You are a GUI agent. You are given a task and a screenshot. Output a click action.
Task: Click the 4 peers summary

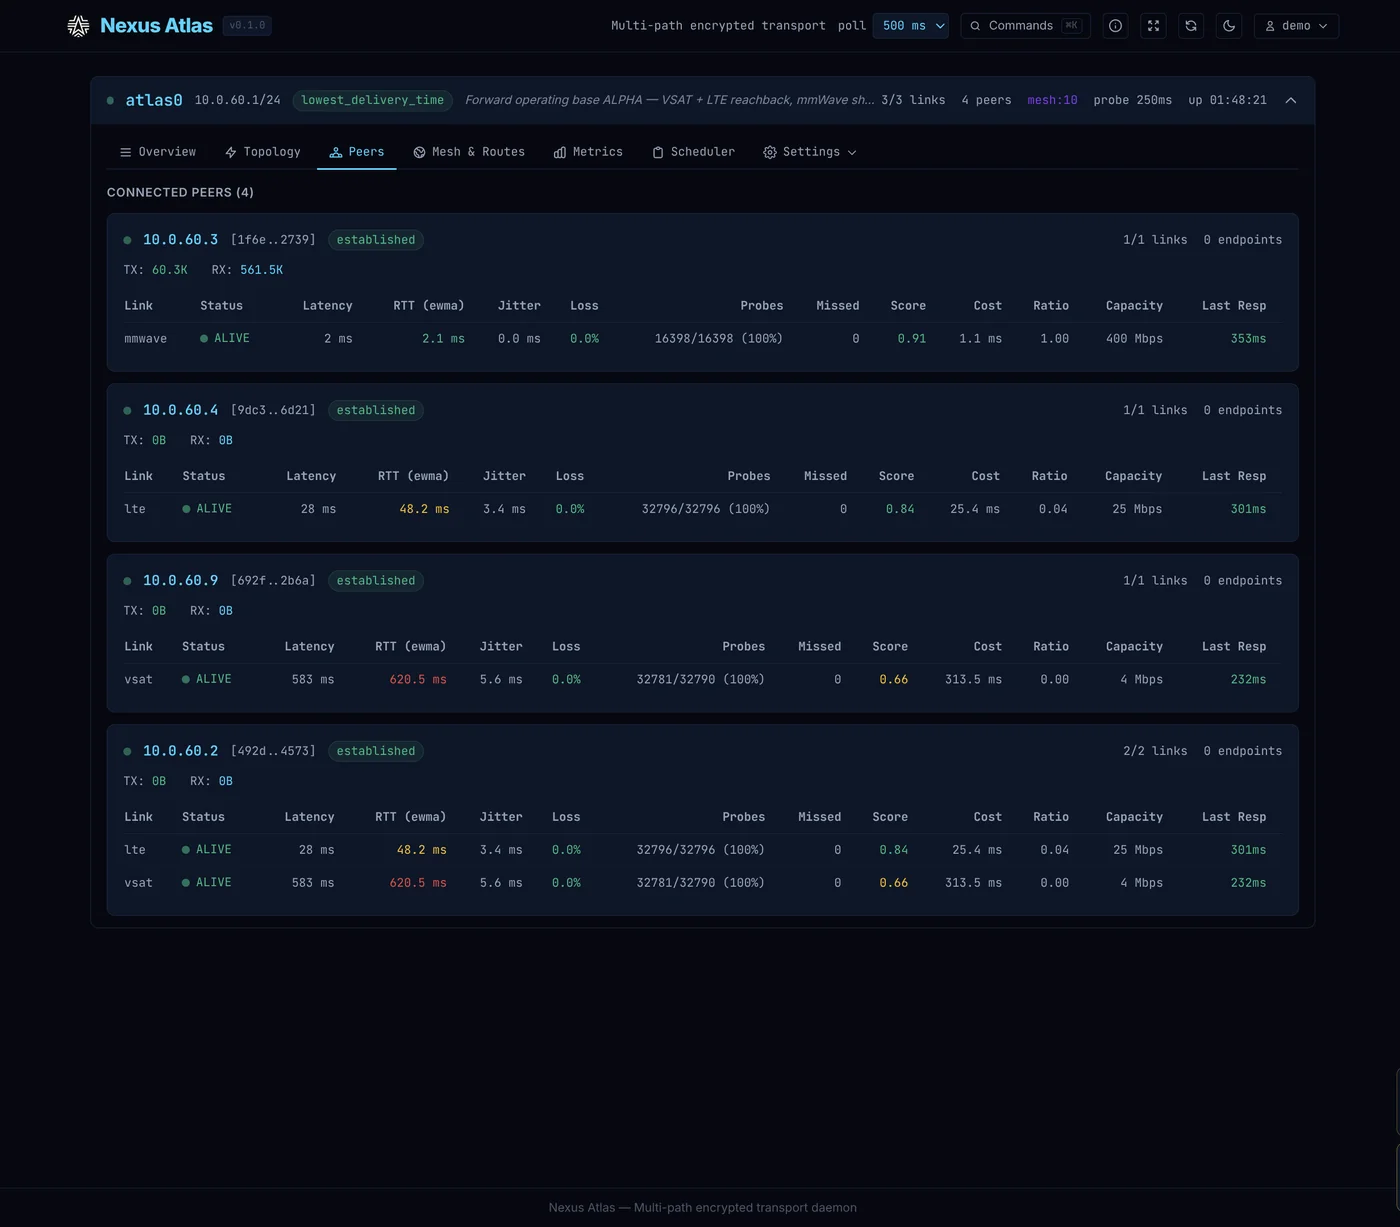point(986,100)
